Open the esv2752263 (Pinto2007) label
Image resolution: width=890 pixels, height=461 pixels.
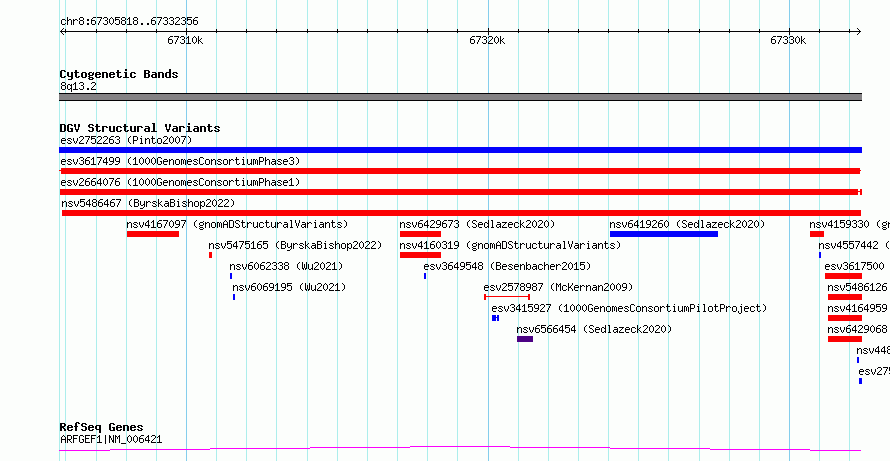[x=126, y=140]
